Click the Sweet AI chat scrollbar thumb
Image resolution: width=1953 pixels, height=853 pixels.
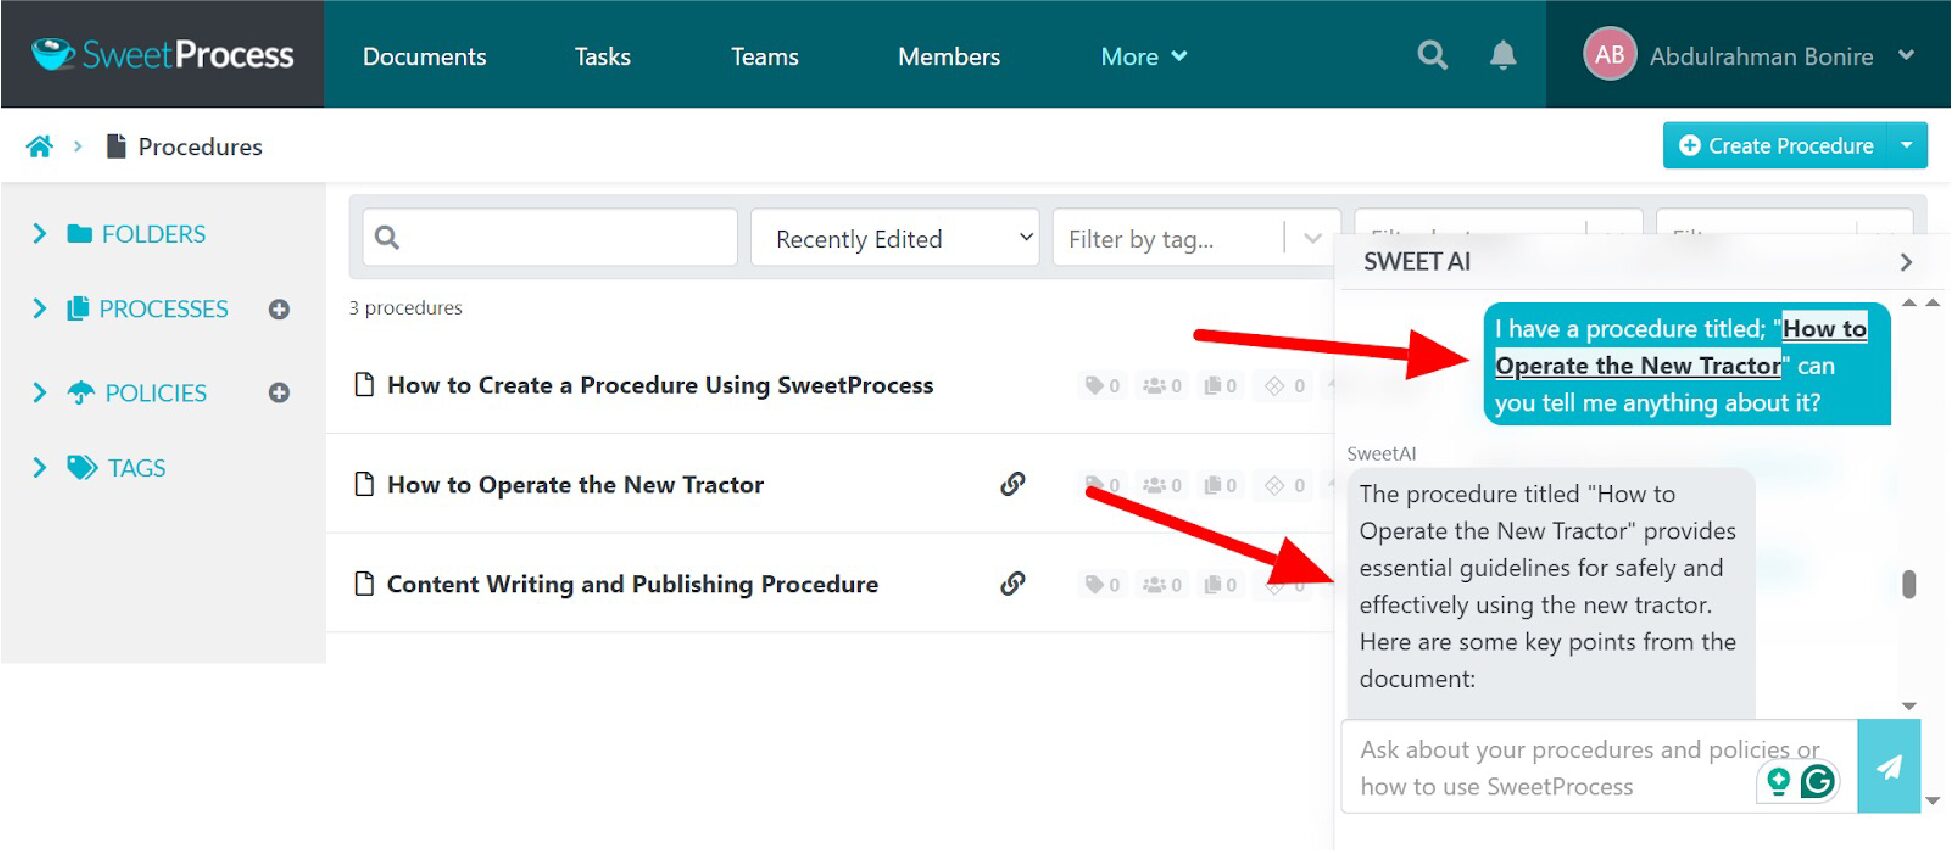pyautogui.click(x=1908, y=584)
